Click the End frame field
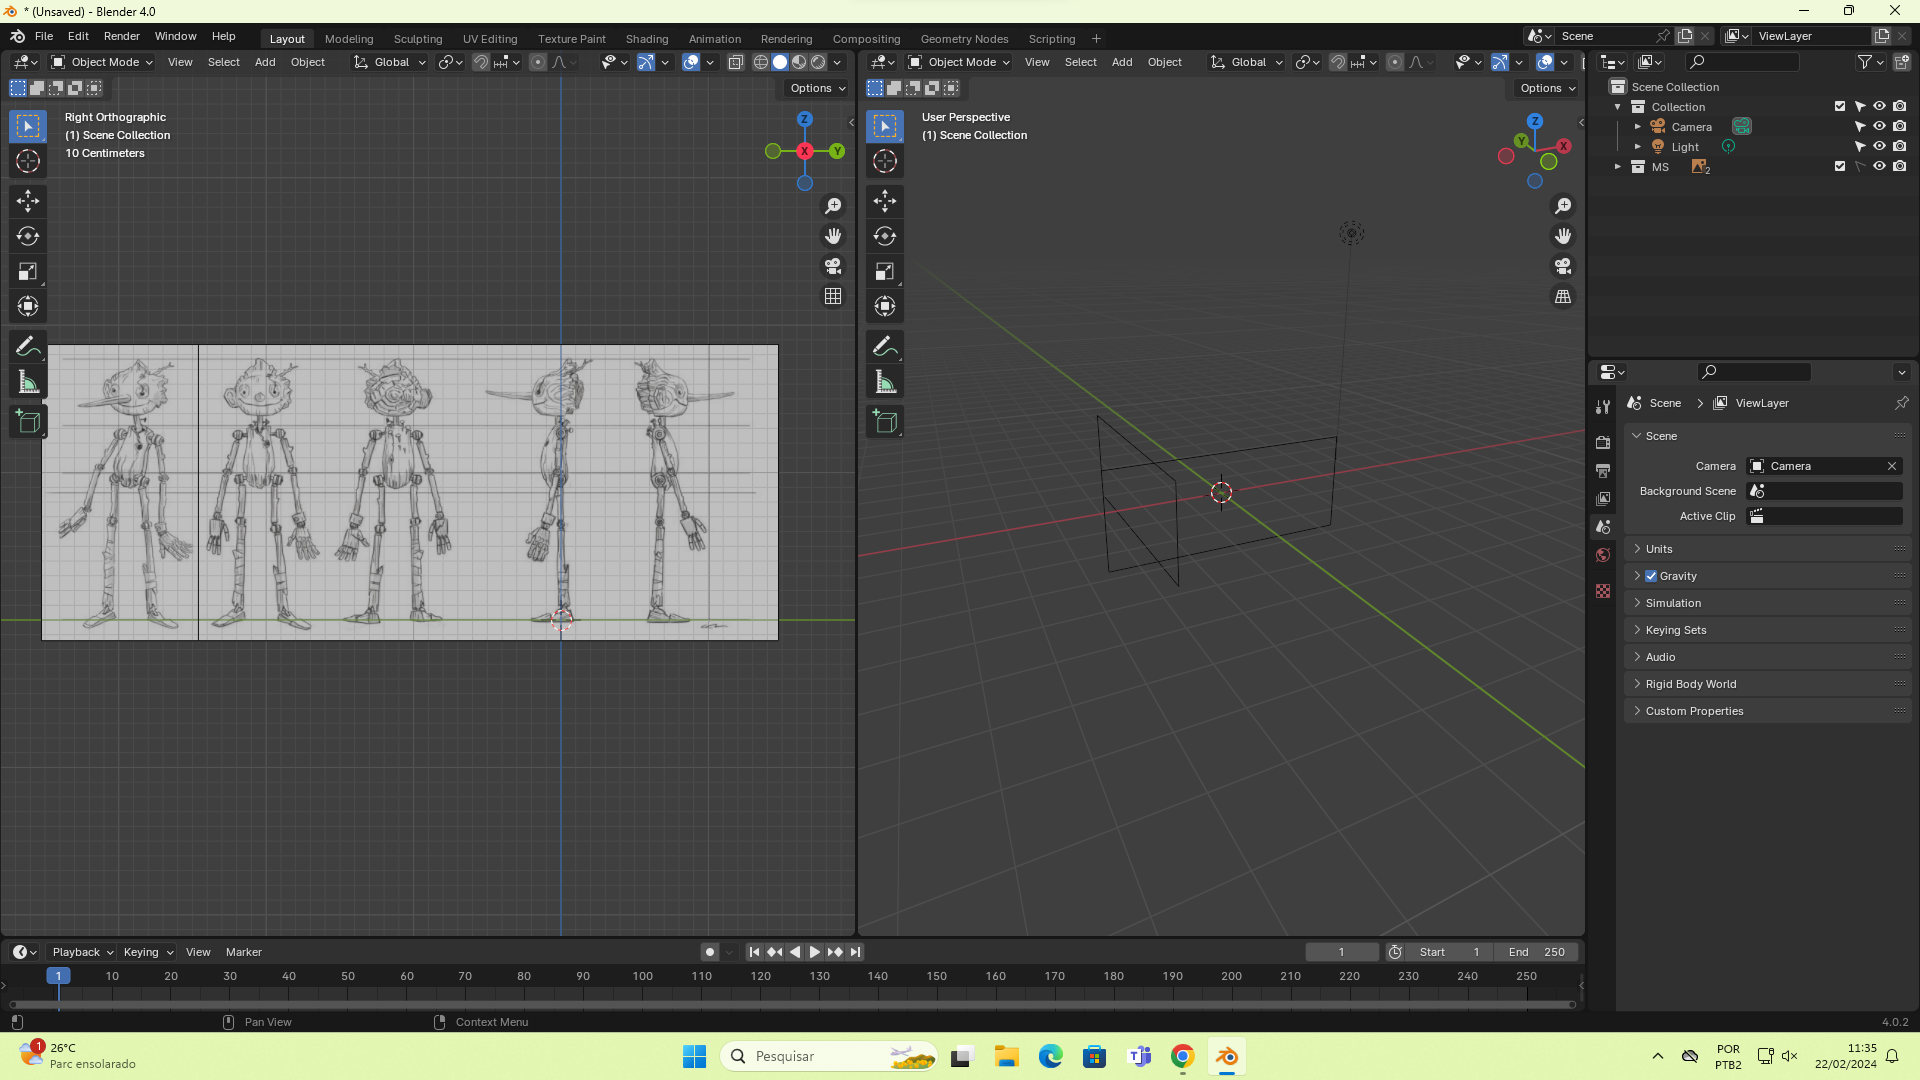This screenshot has height=1080, width=1920. (x=1537, y=952)
